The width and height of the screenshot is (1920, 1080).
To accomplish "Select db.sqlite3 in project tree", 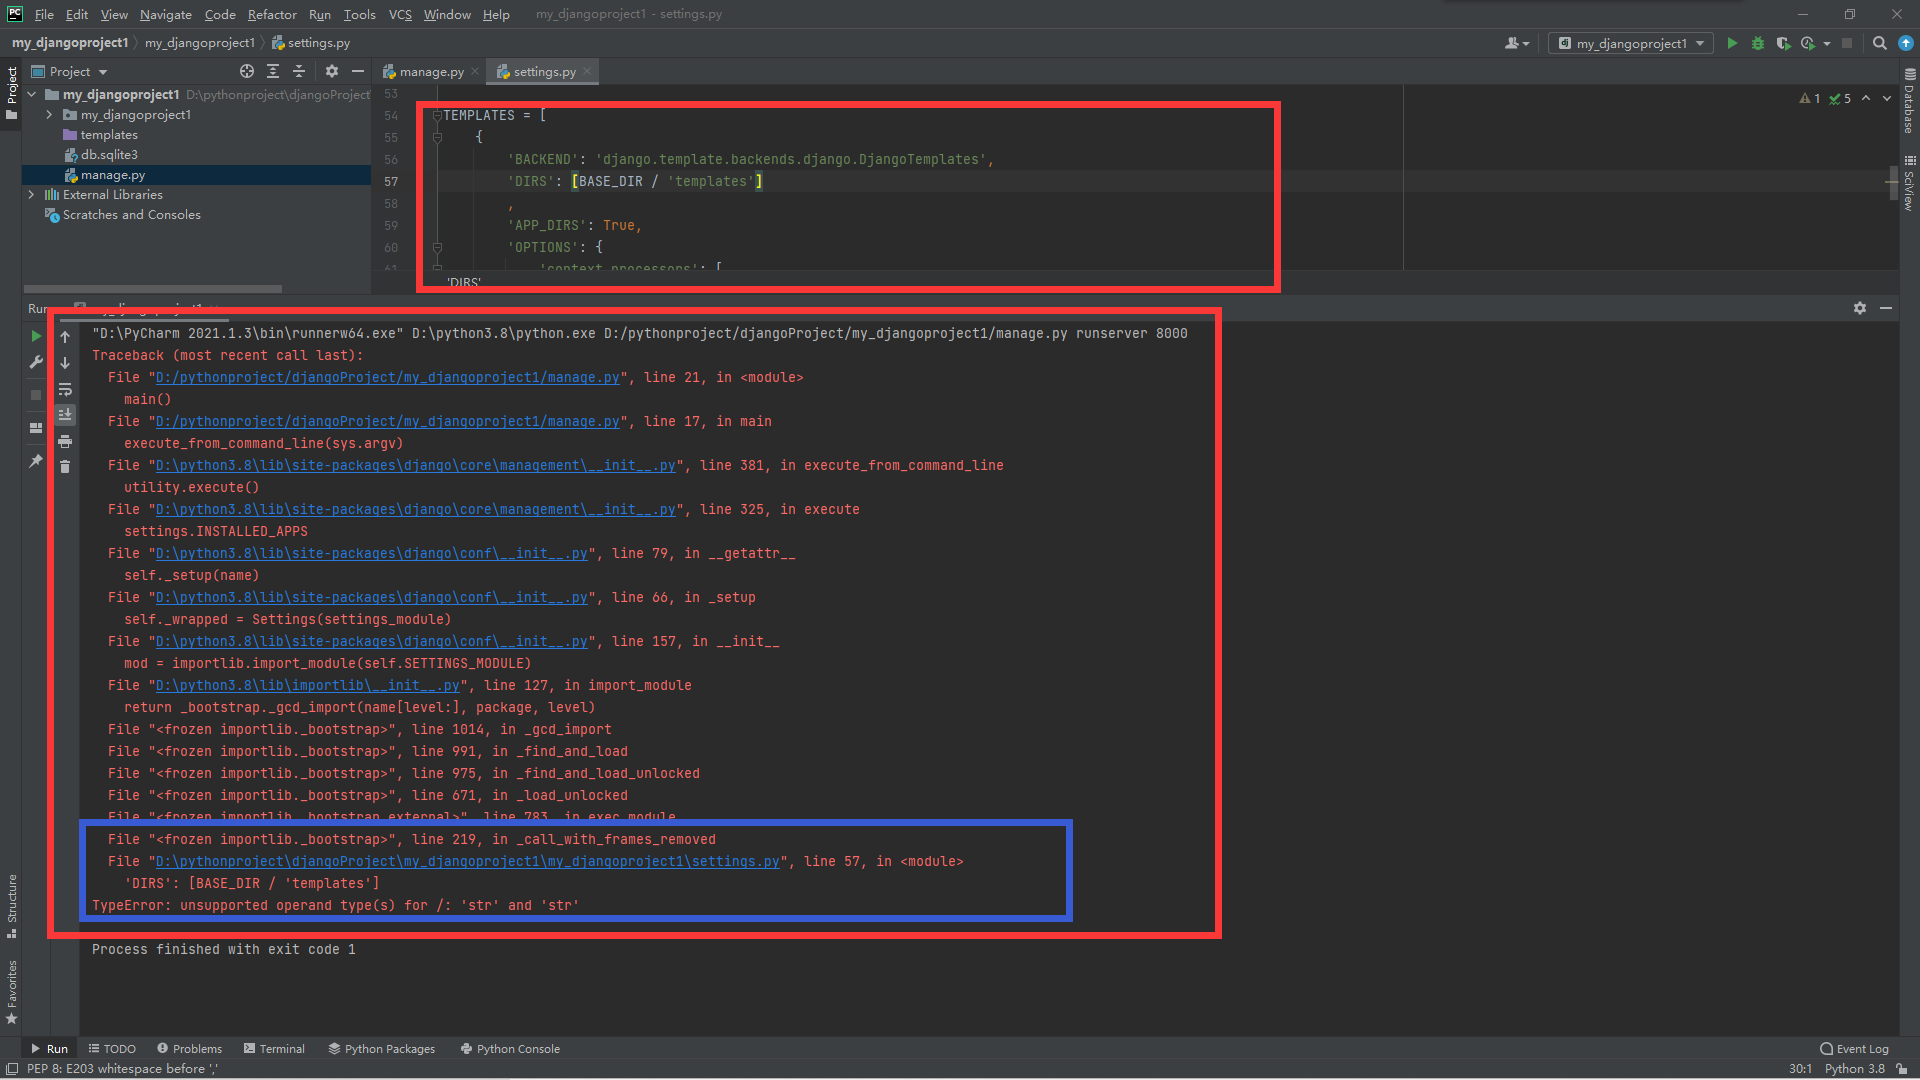I will (109, 155).
